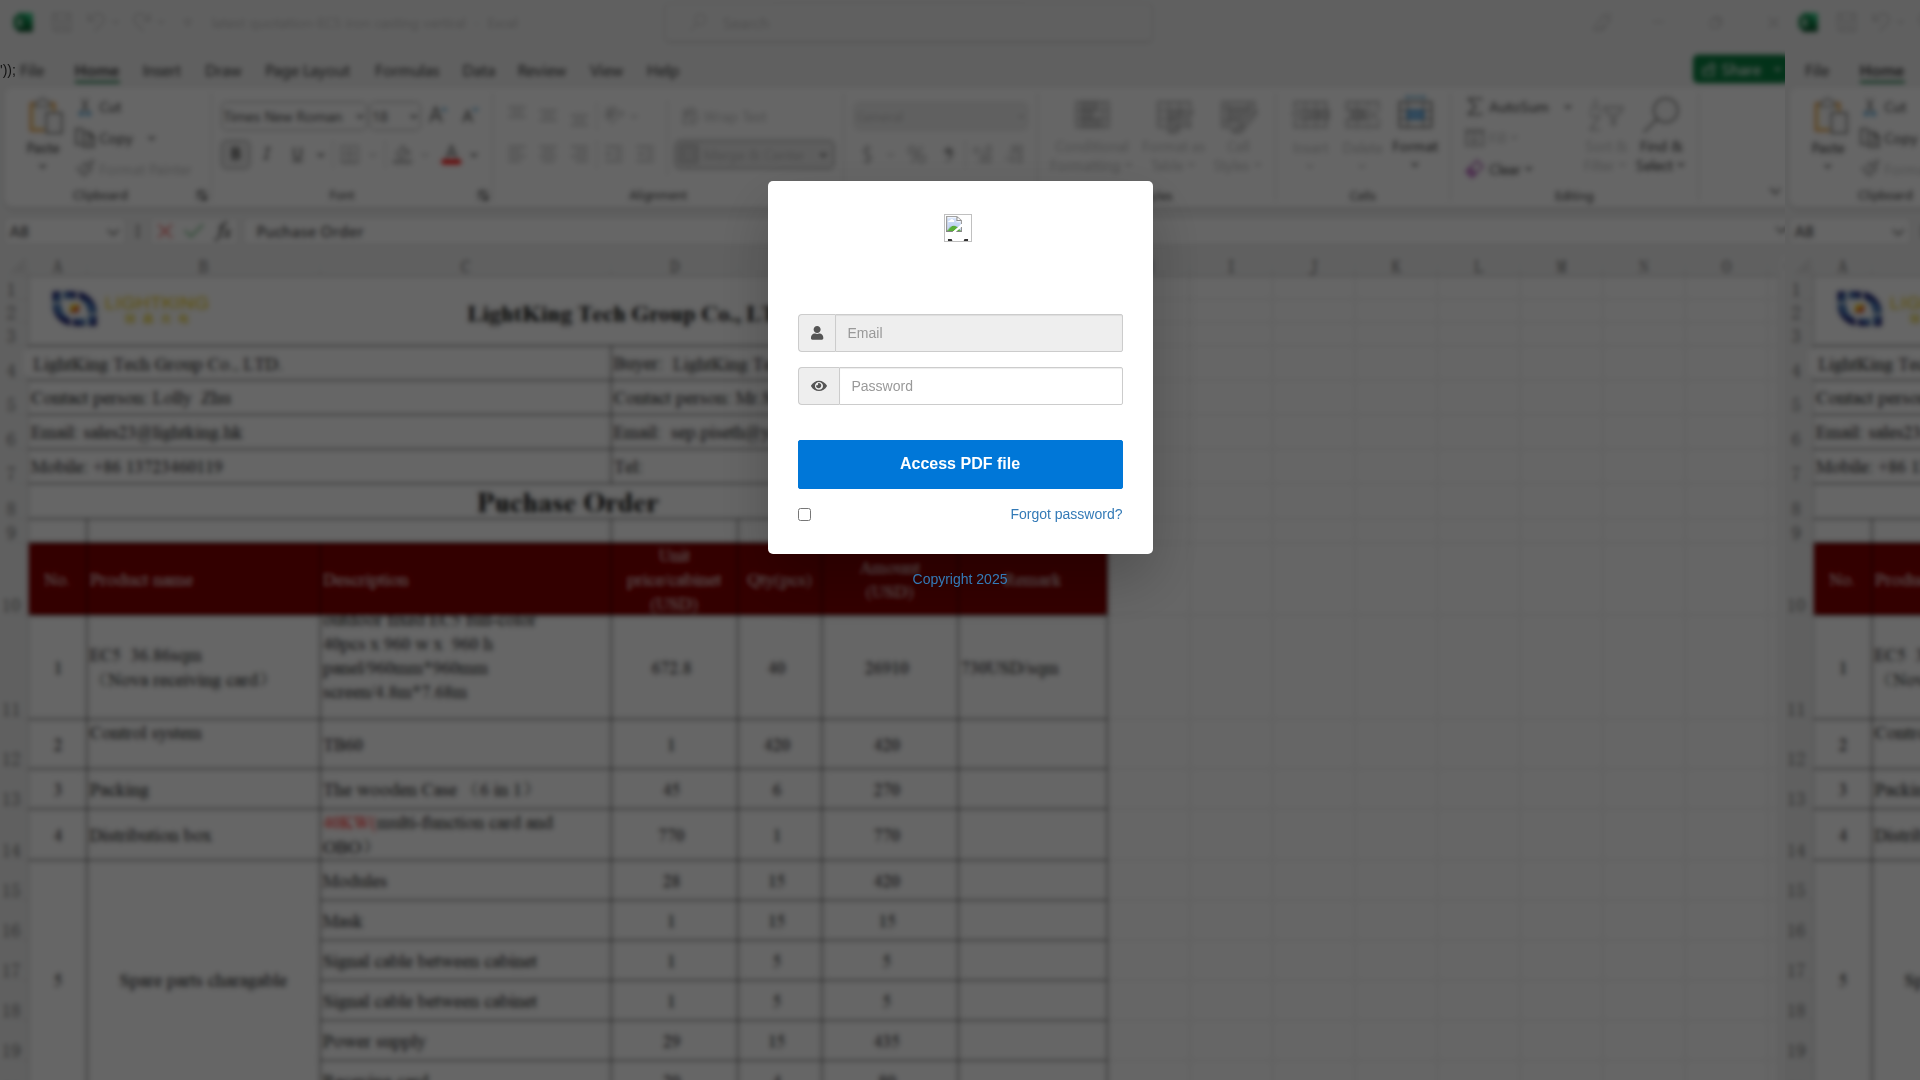The height and width of the screenshot is (1080, 1920).
Task: Click the Insert Function fx icon
Action: coord(222,231)
